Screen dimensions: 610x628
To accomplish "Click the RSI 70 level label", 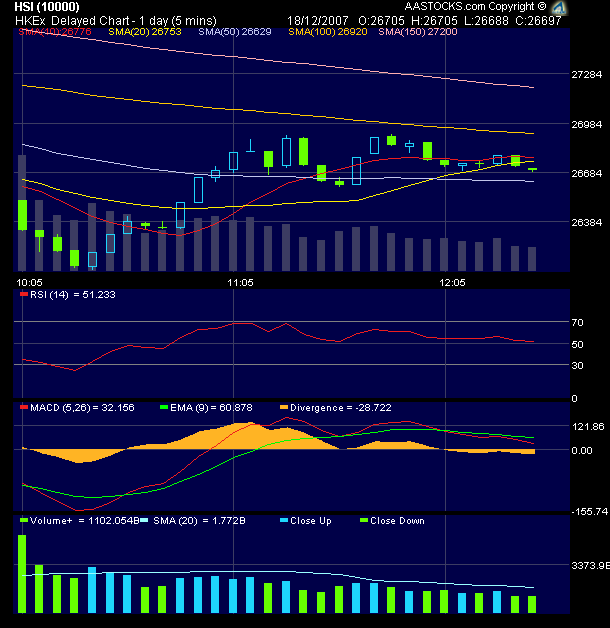I will (577, 322).
